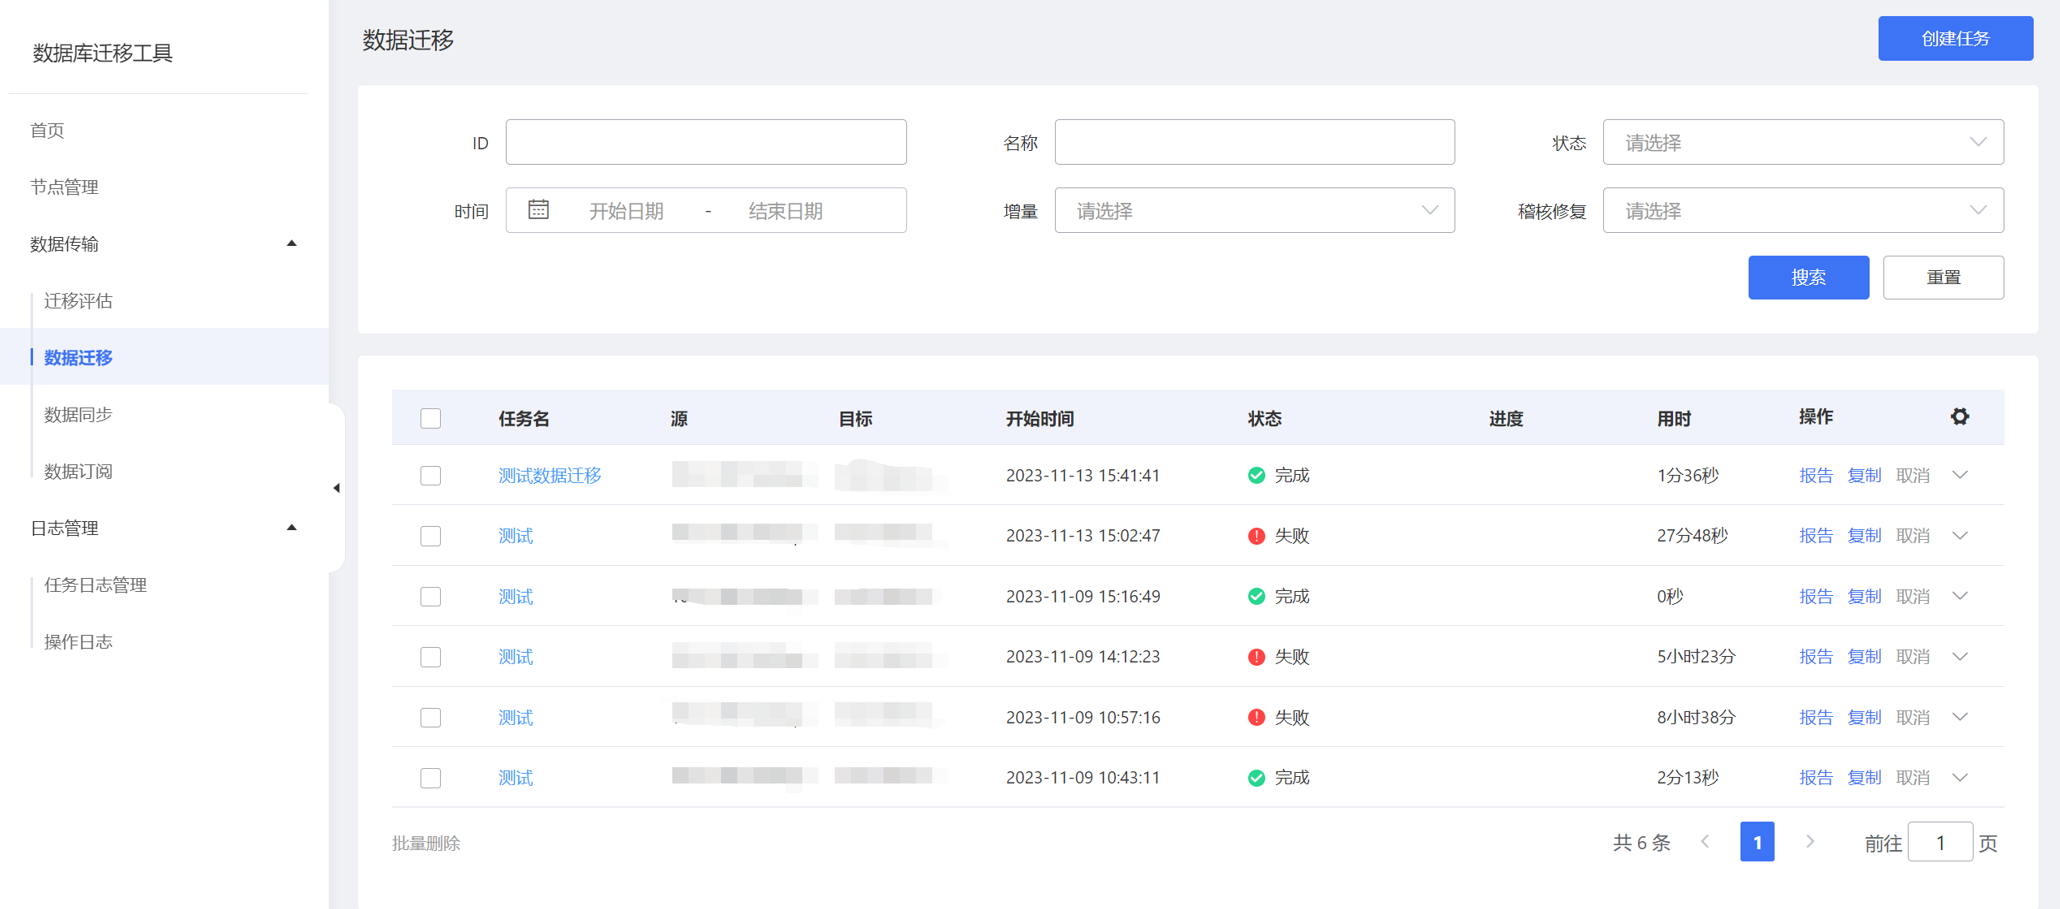Expand more actions for row taking 8小时38分
This screenshot has height=909, width=2060.
[1960, 717]
